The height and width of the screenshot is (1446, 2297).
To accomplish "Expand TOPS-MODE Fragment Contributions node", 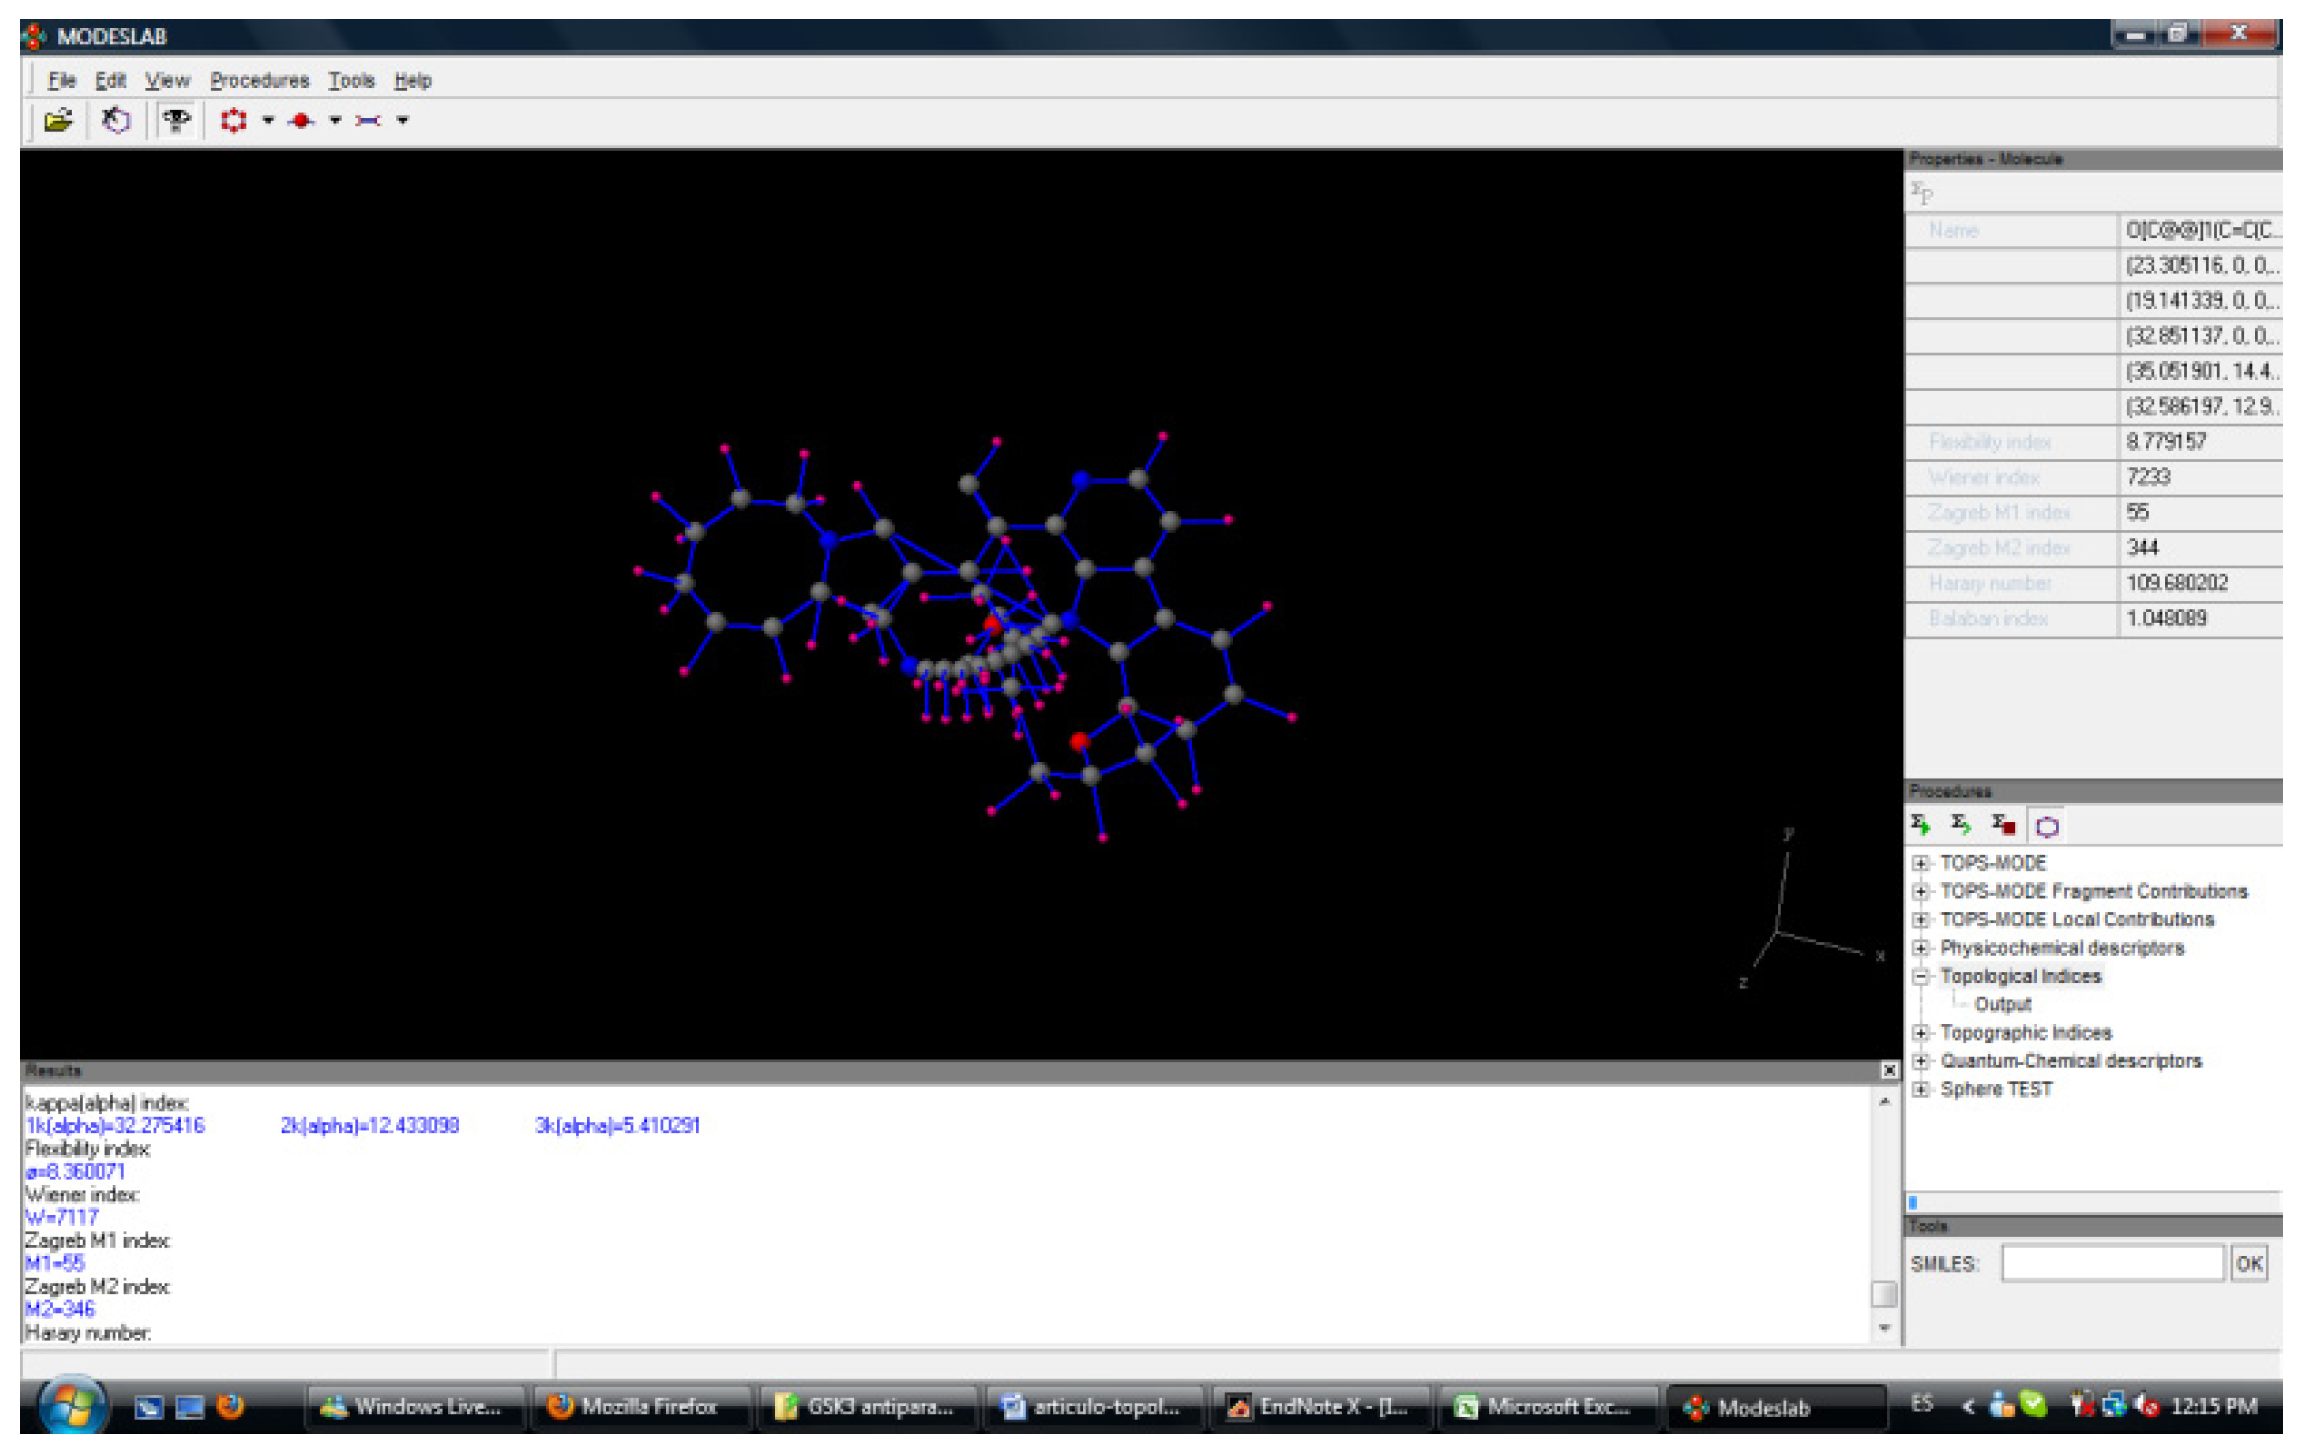I will pos(1920,891).
